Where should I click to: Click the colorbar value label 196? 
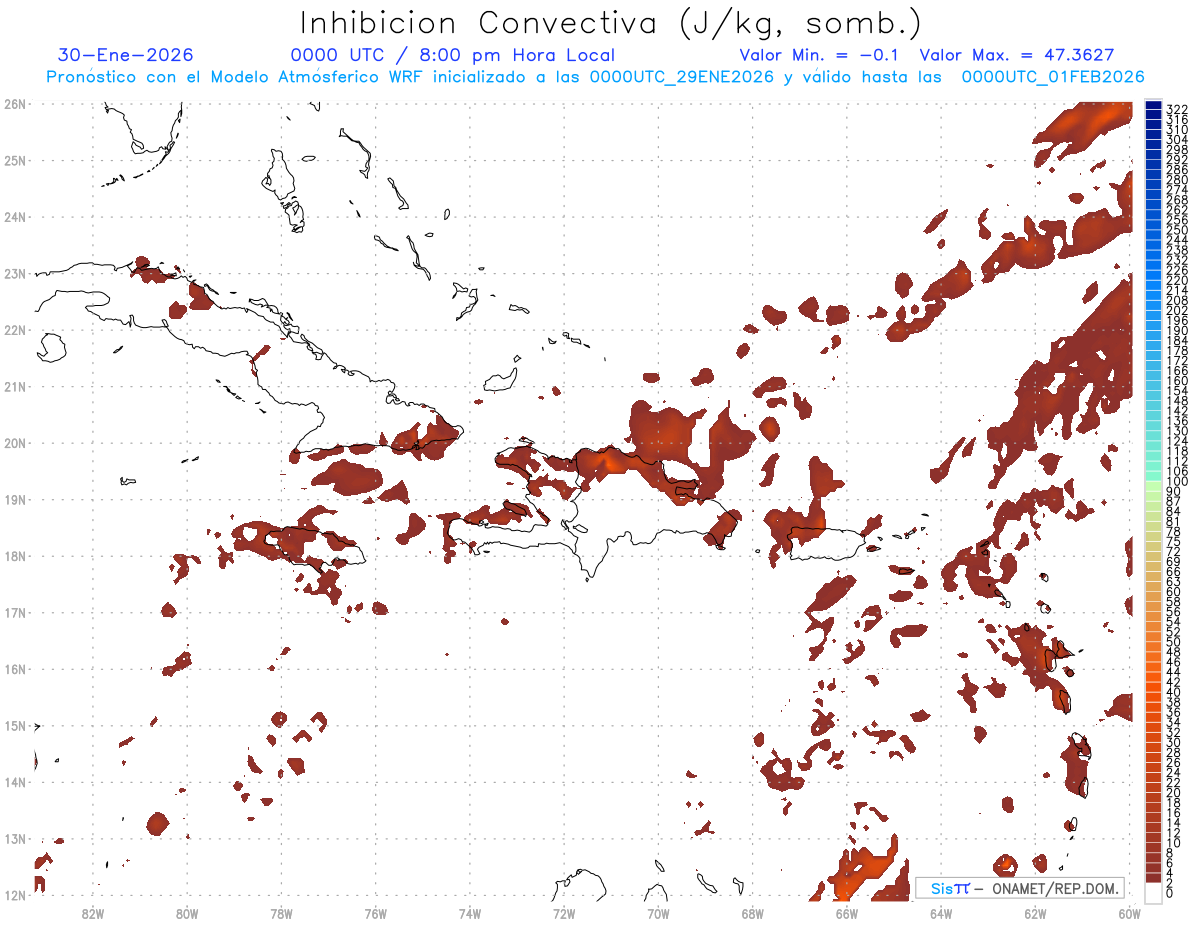(1177, 321)
